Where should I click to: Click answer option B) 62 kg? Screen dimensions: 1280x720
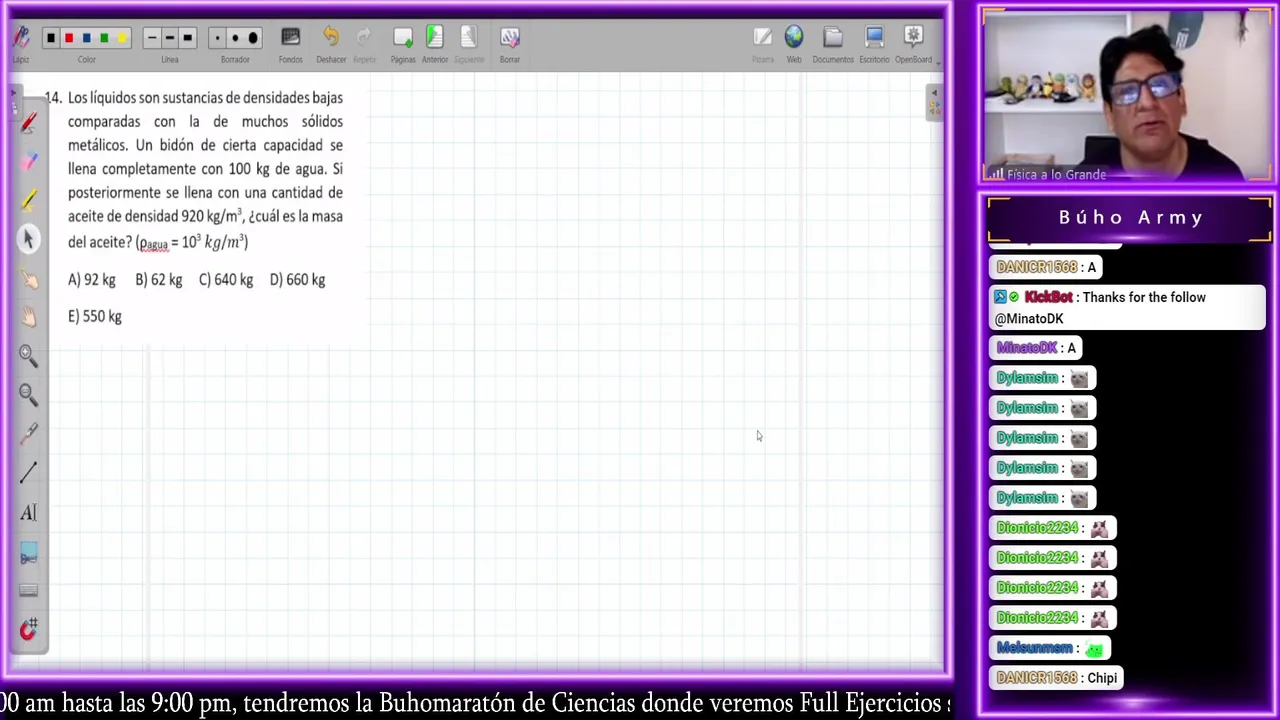pos(159,280)
